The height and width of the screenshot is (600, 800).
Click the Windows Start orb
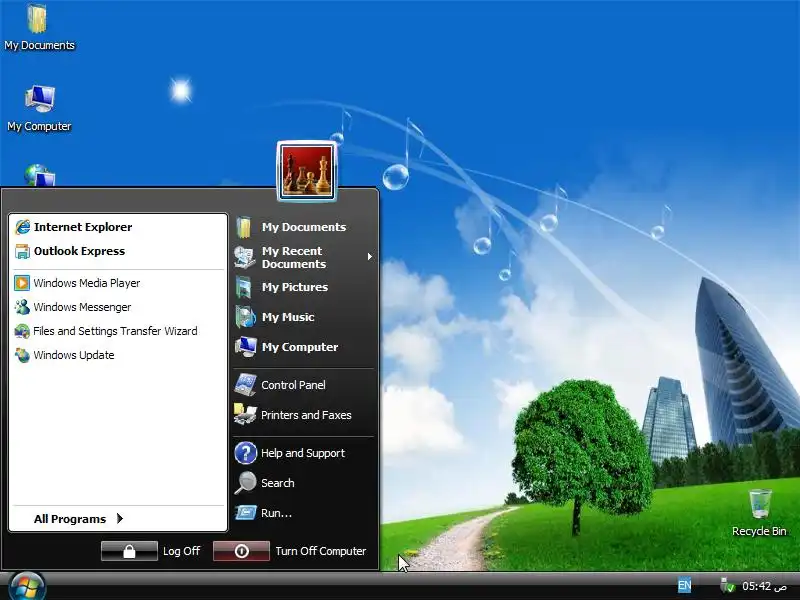pyautogui.click(x=27, y=587)
